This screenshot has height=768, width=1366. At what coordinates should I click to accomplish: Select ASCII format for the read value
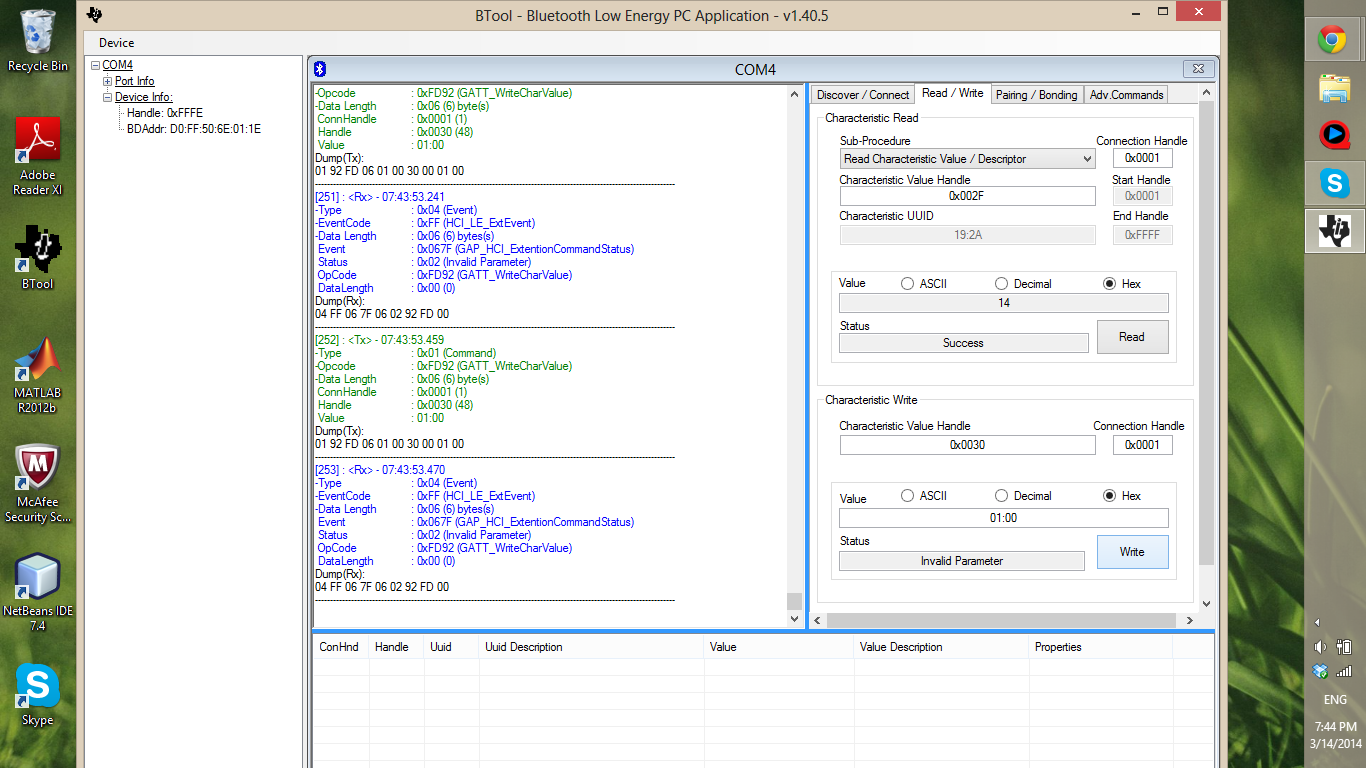point(923,284)
